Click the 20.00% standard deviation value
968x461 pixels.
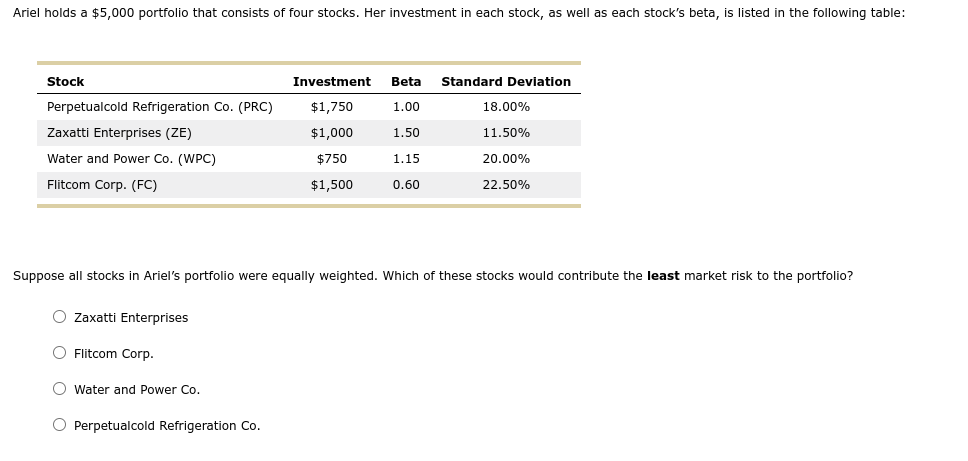(506, 159)
